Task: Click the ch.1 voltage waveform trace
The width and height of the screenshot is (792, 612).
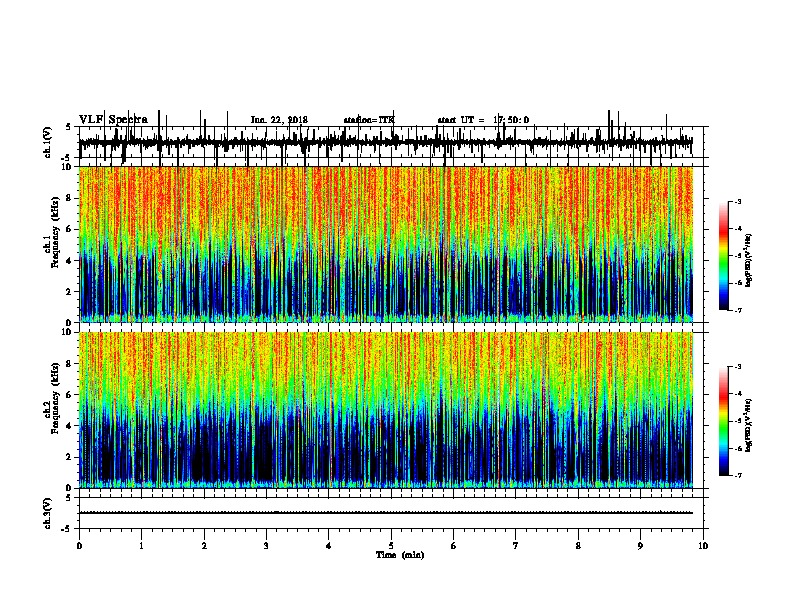Action: [x=386, y=142]
